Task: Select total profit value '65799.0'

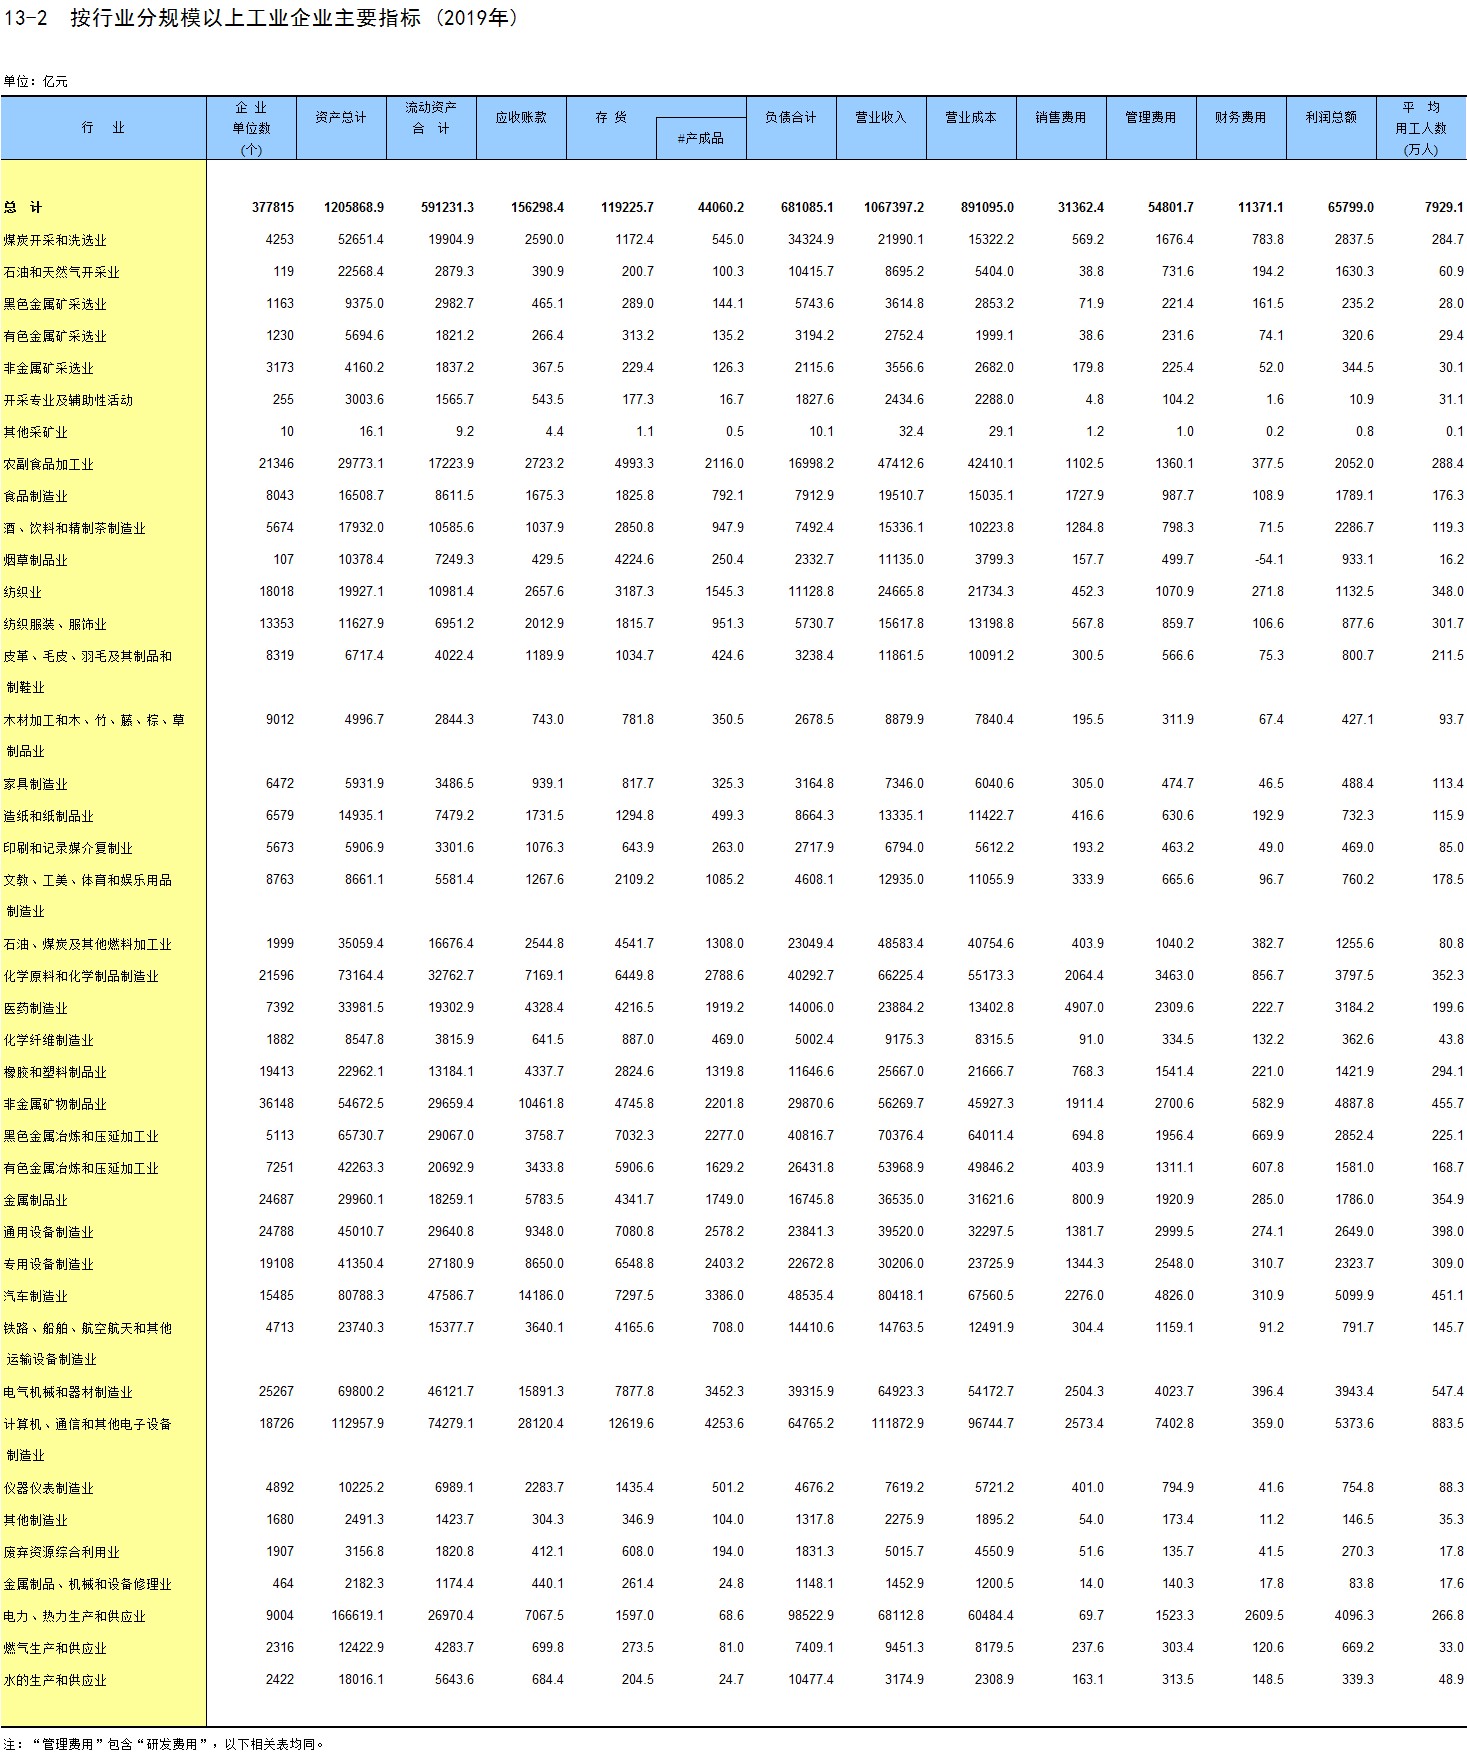Action: (x=1351, y=207)
